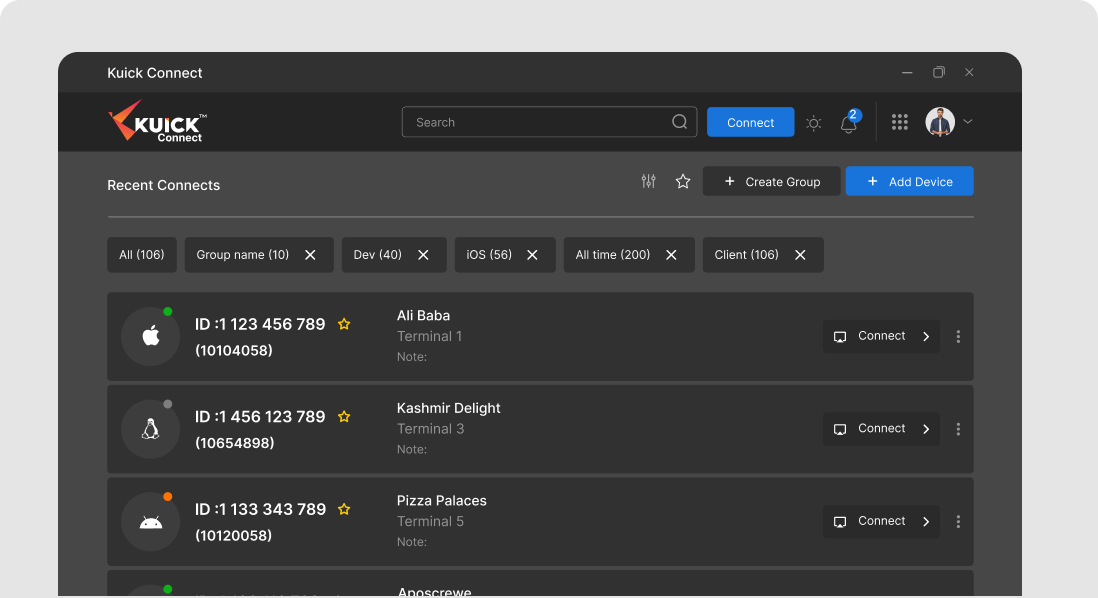
Task: Select the All (106) filter tab
Action: [141, 255]
